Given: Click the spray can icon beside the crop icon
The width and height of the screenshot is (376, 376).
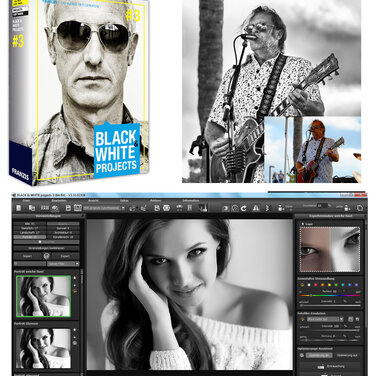Looking at the screenshot, I should [347, 208].
